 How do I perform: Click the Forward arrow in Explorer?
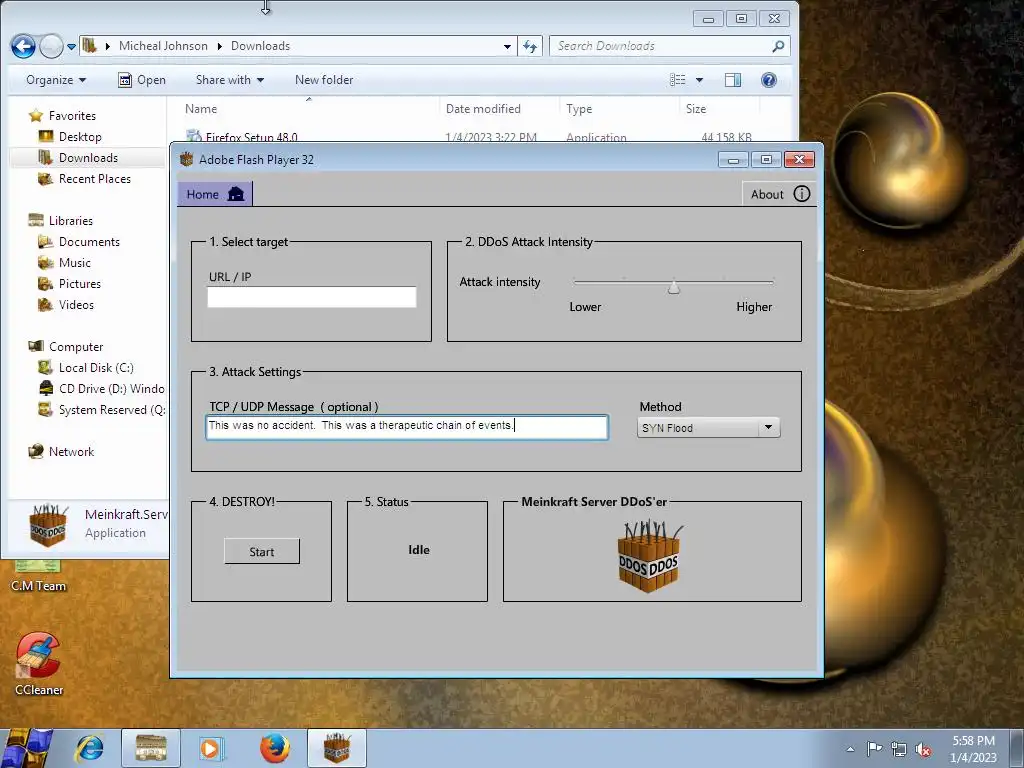pos(51,46)
